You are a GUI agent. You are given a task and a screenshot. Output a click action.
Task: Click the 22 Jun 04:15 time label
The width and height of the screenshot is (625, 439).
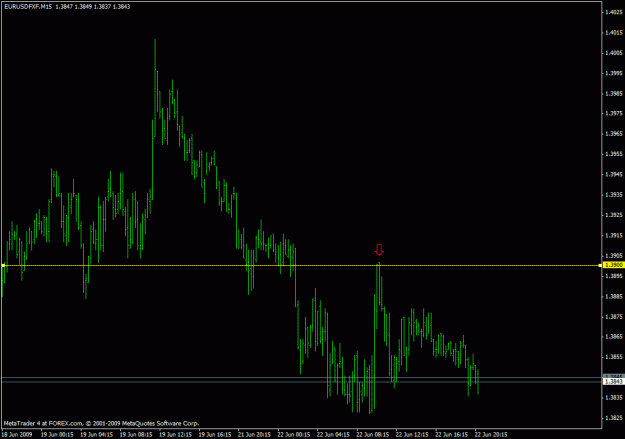(x=333, y=434)
